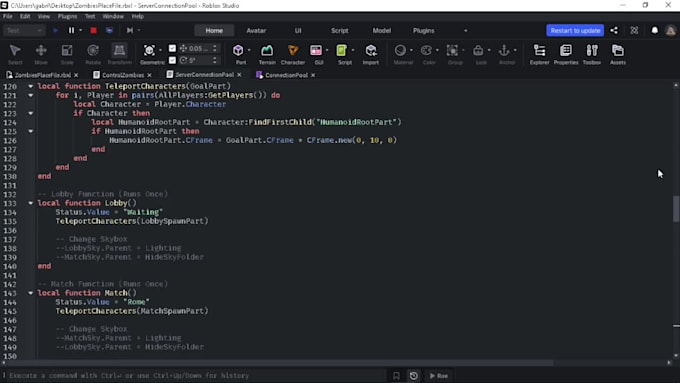Click the command bar input field
The width and height of the screenshot is (680, 383).
(x=195, y=376)
